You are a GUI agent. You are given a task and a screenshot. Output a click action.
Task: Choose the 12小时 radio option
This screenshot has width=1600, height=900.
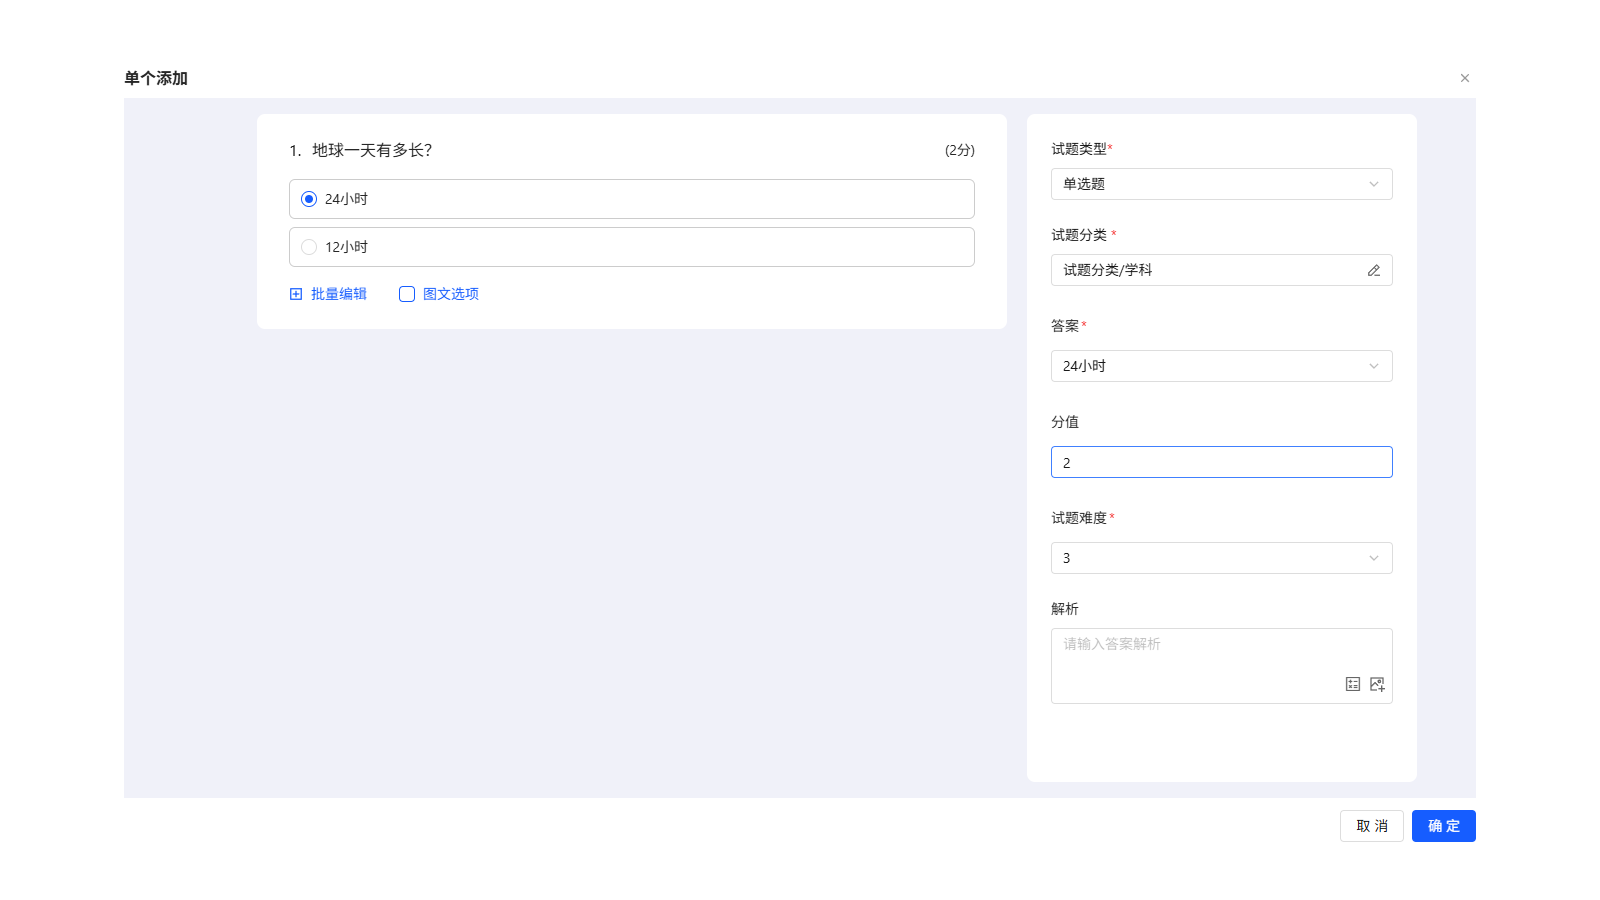309,247
